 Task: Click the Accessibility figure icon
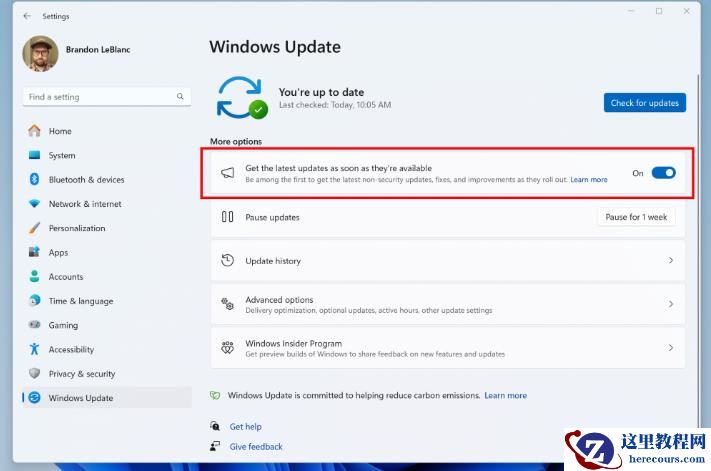click(x=34, y=349)
